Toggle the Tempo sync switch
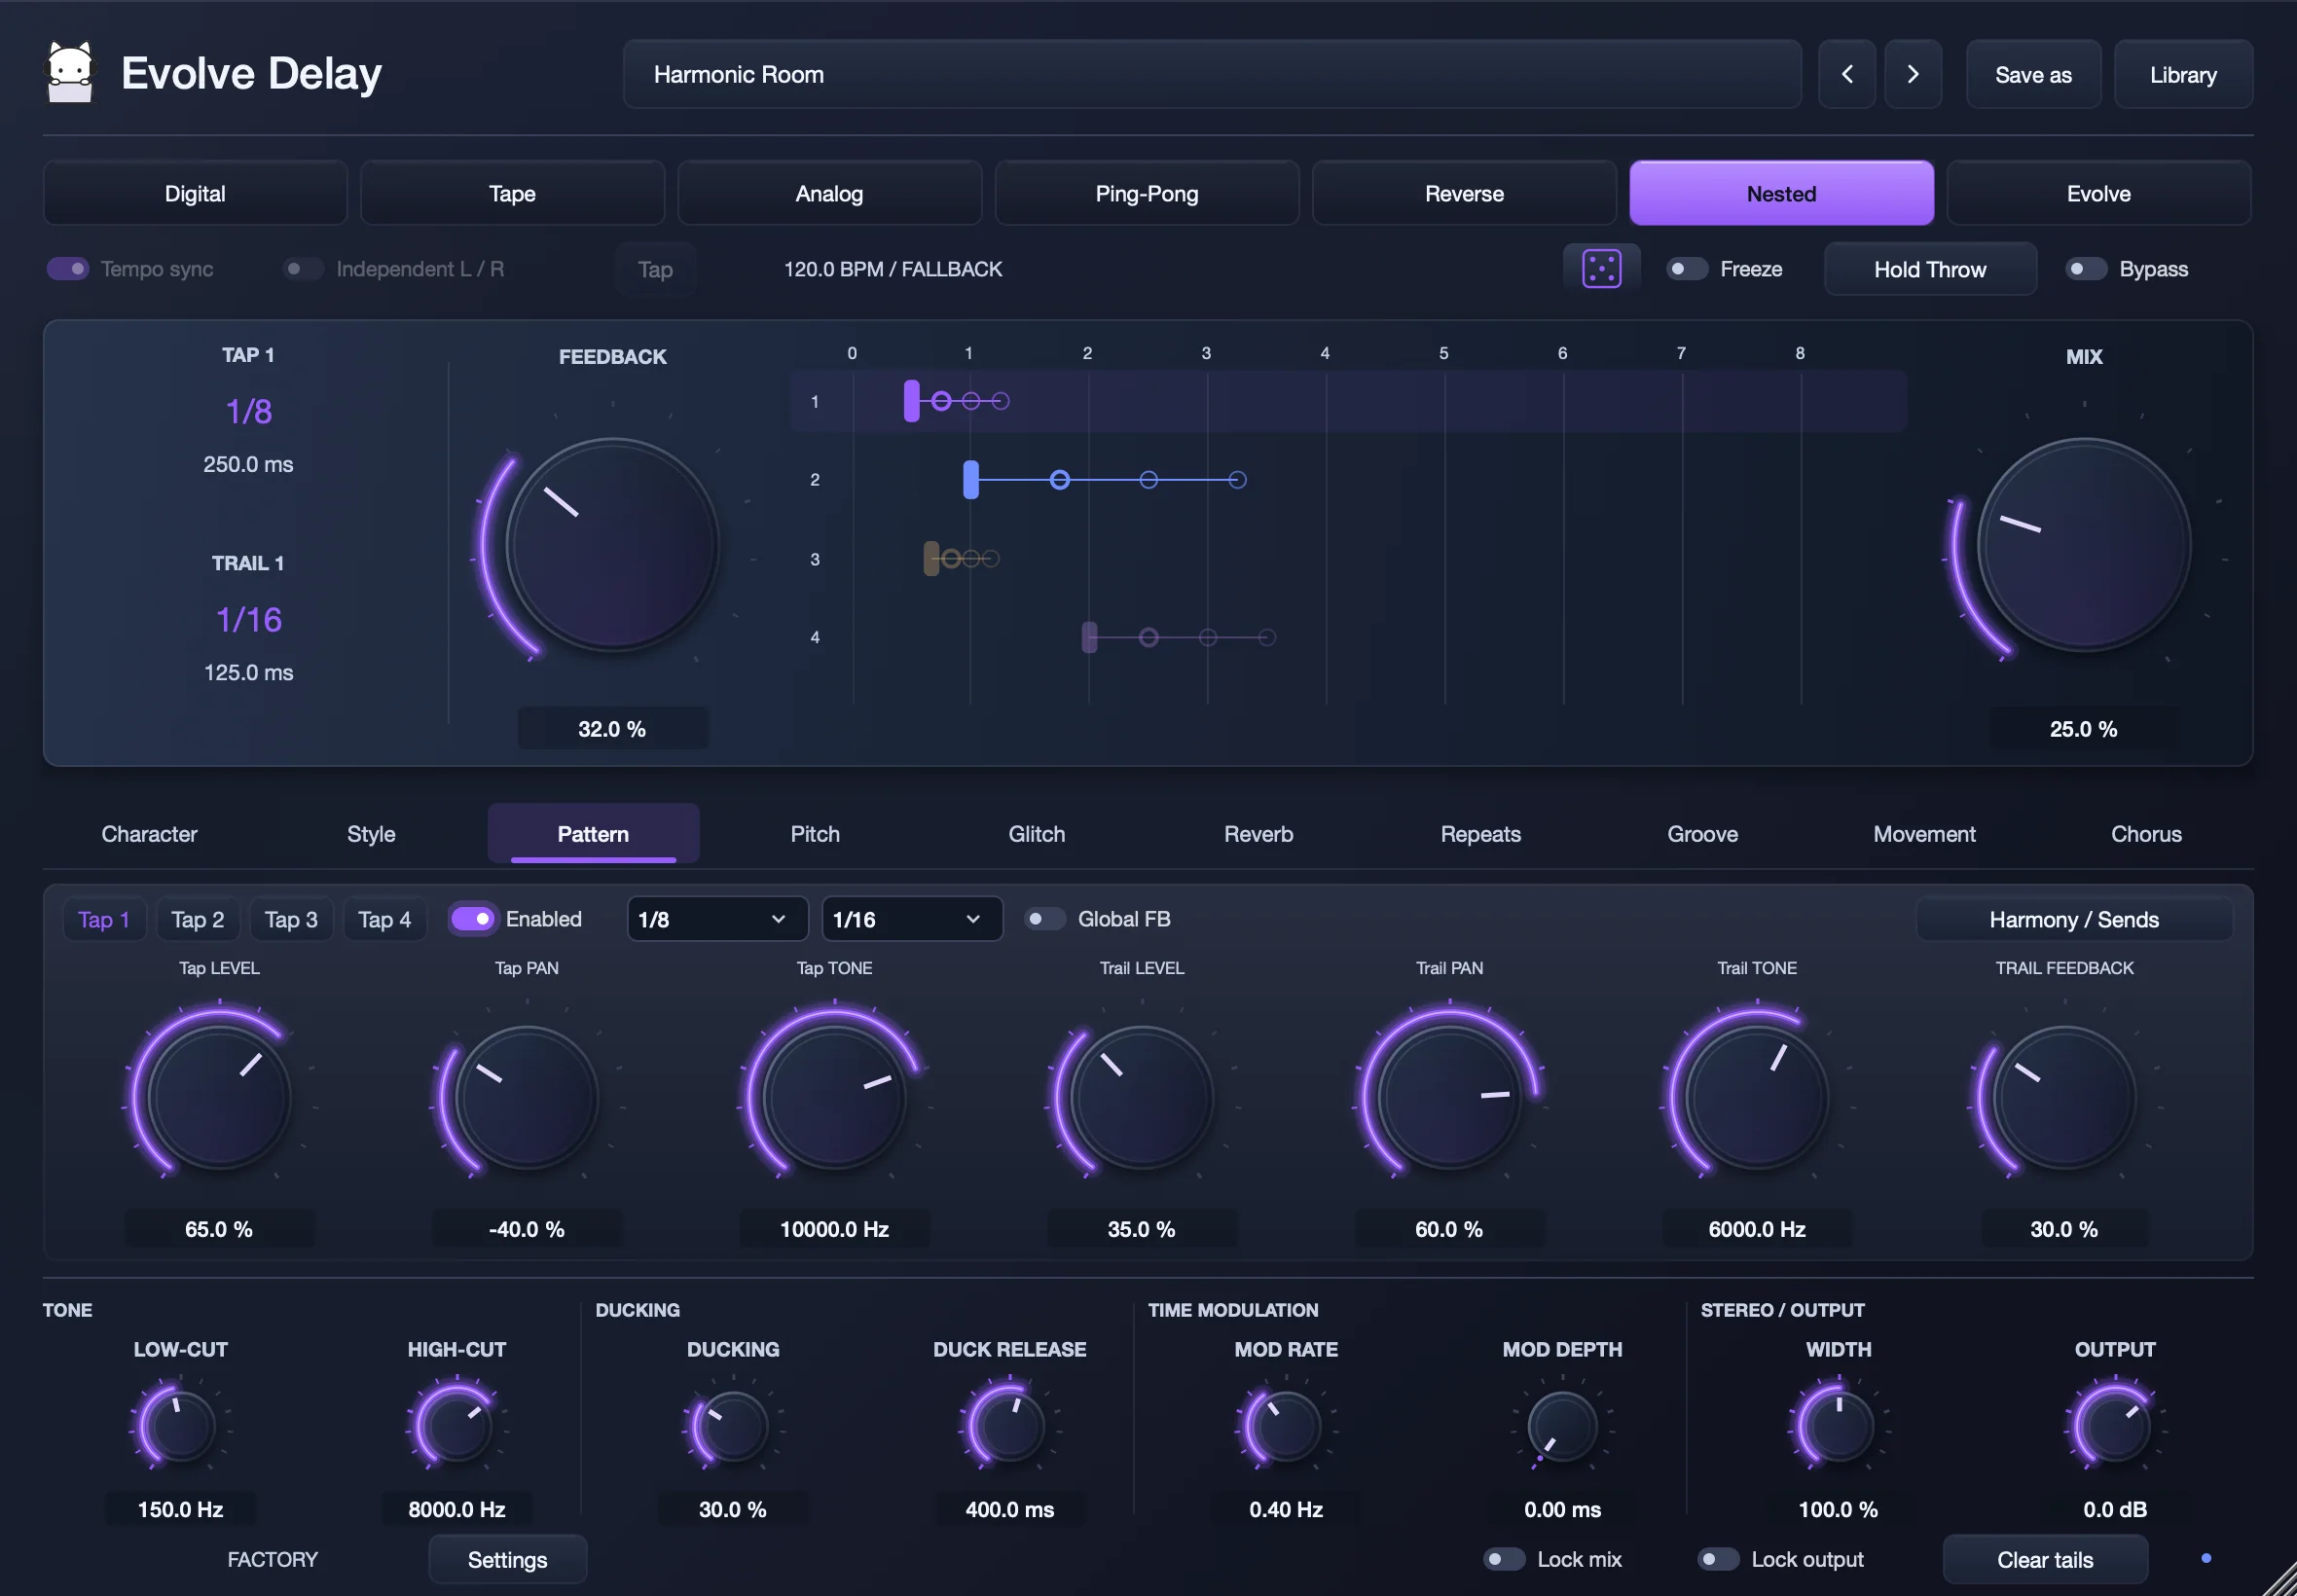2297x1596 pixels. click(x=68, y=269)
